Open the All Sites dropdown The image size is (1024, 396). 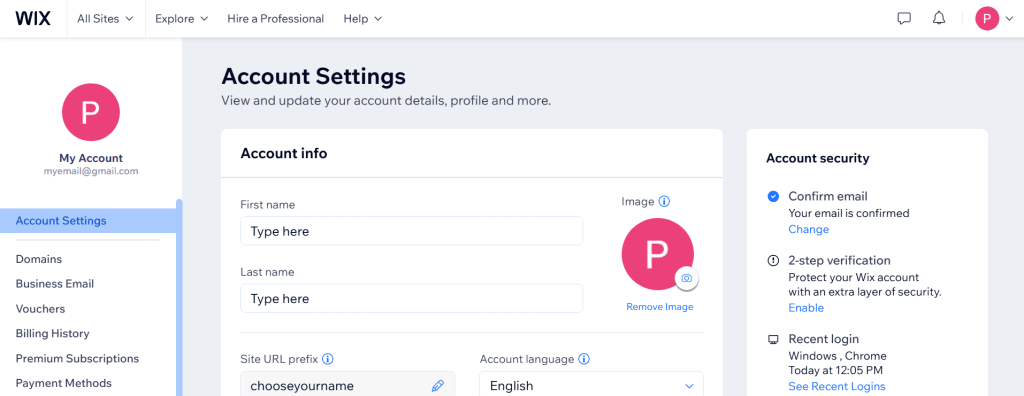(105, 18)
